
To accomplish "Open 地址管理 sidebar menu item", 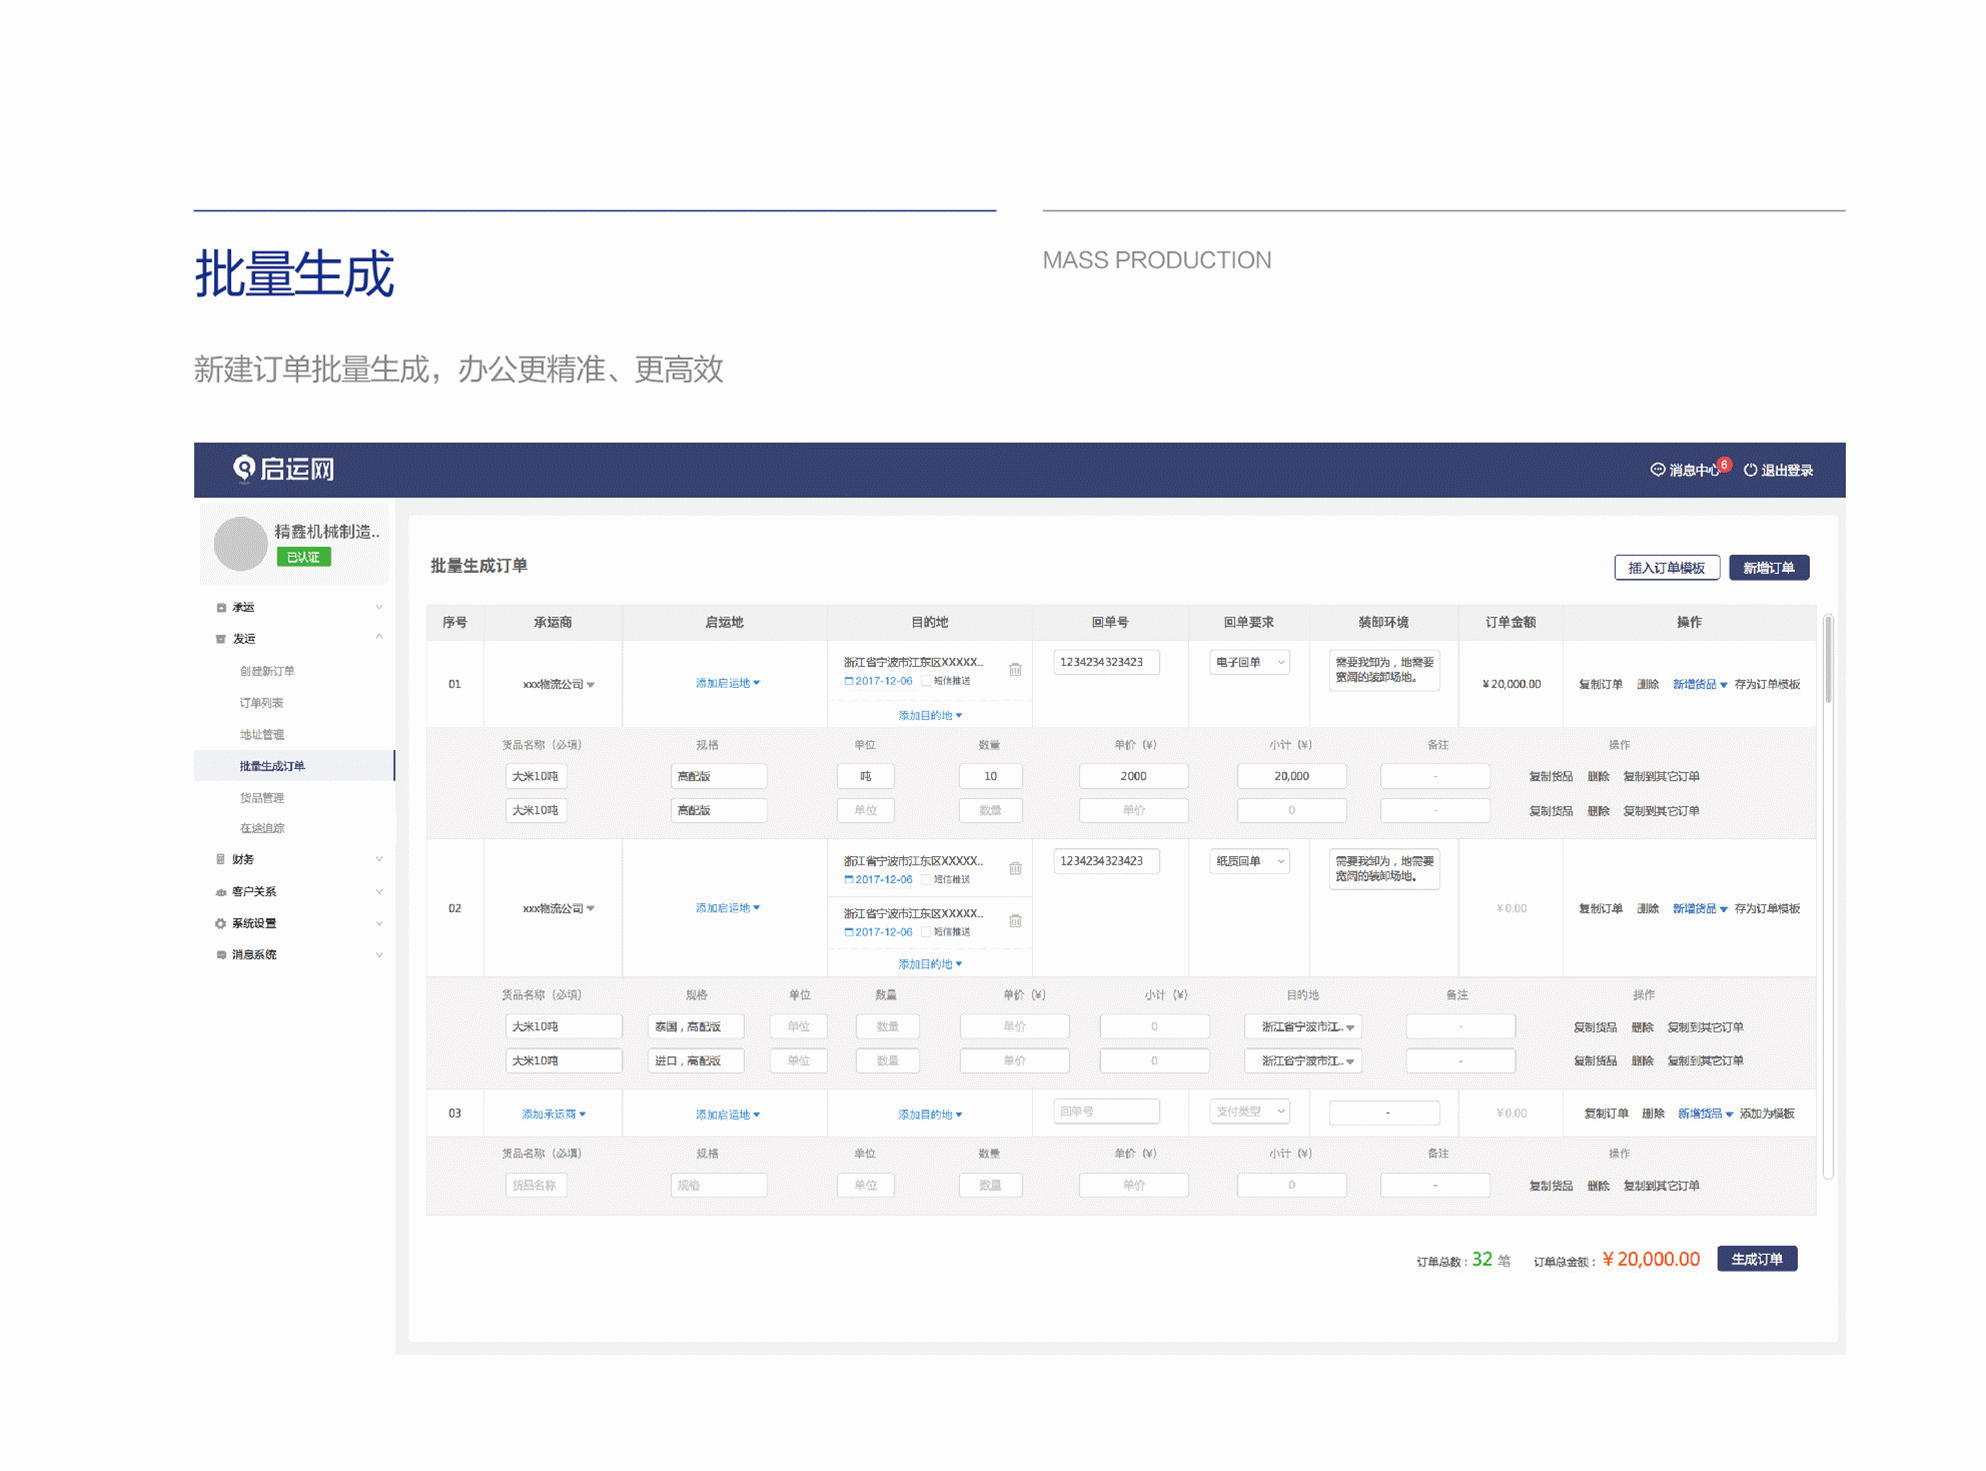I will tap(261, 735).
